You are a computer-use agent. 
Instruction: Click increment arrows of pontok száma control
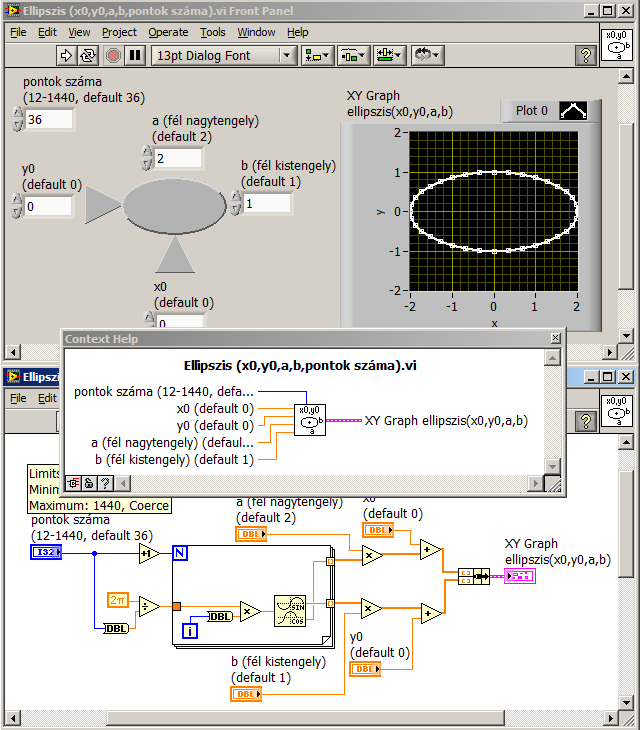click(x=17, y=119)
